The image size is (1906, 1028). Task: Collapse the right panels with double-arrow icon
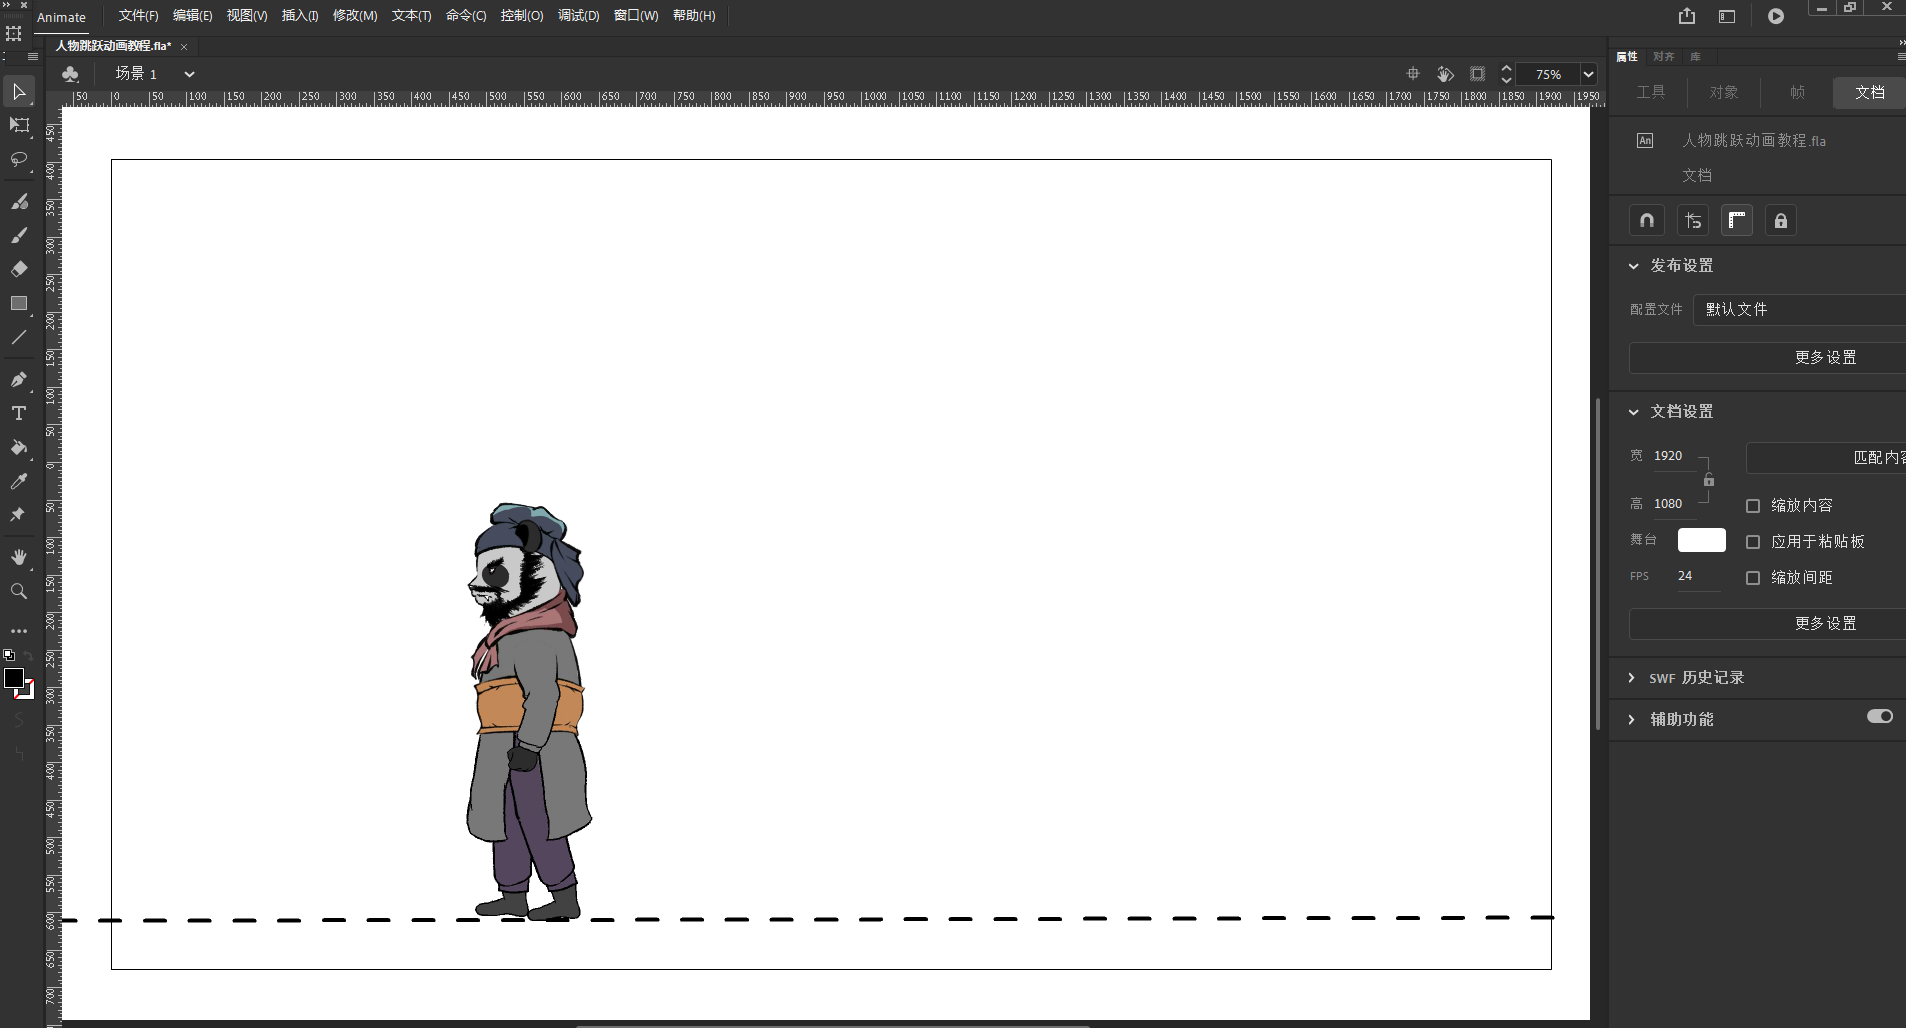click(1901, 43)
